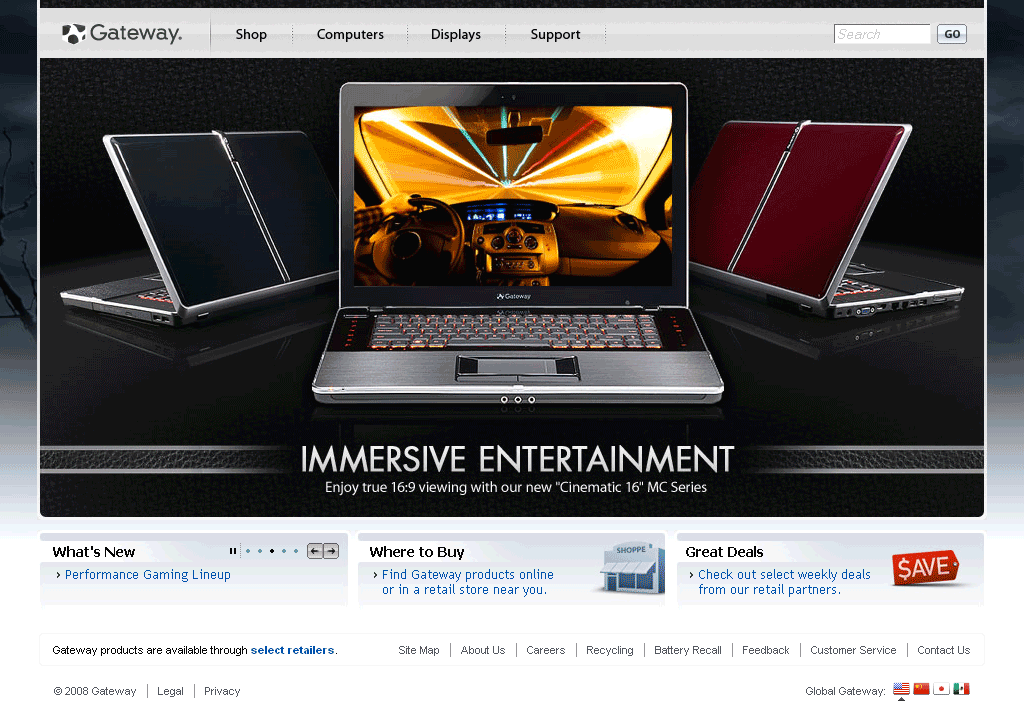Click into the Search text field

881,34
